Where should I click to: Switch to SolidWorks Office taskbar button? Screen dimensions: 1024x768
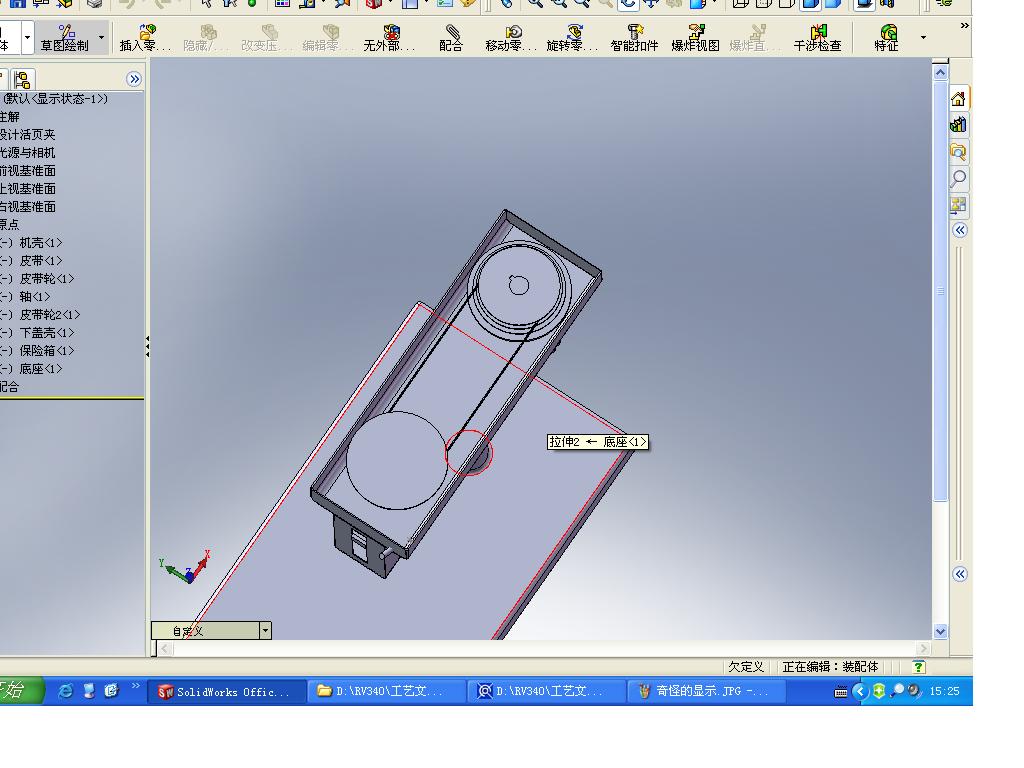pos(226,692)
